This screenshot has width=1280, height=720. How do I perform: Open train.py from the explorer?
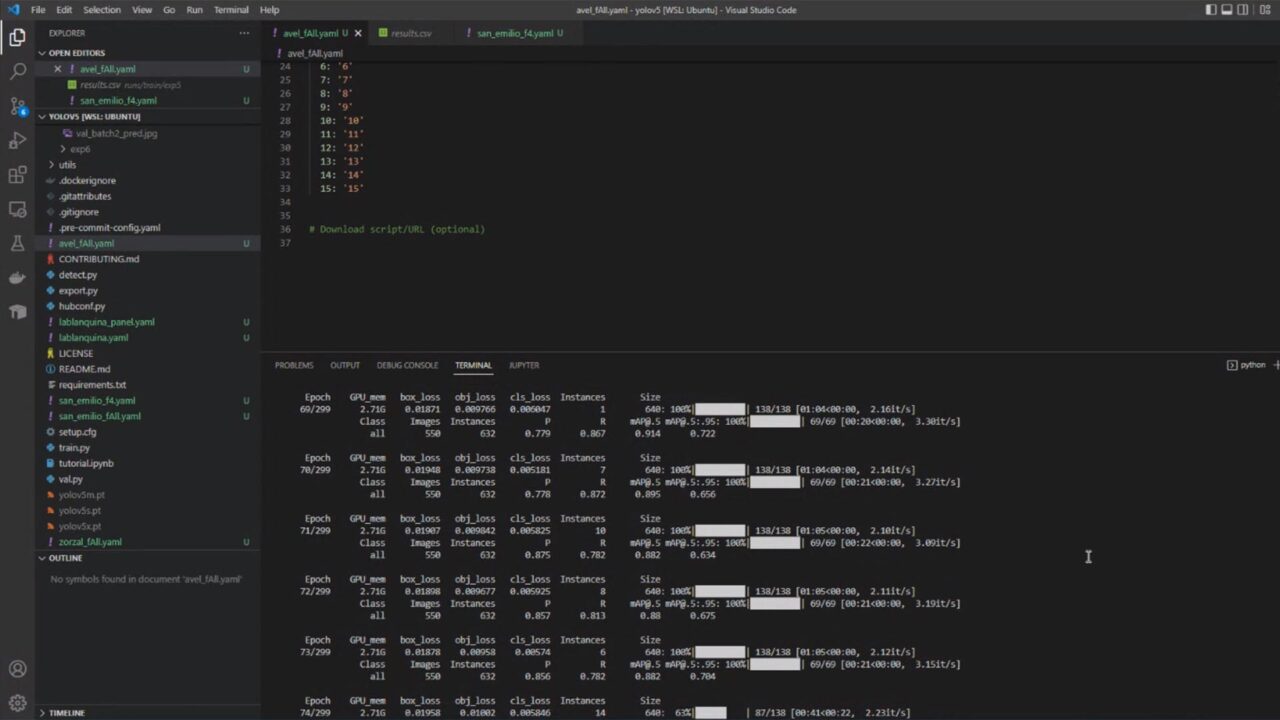point(74,448)
